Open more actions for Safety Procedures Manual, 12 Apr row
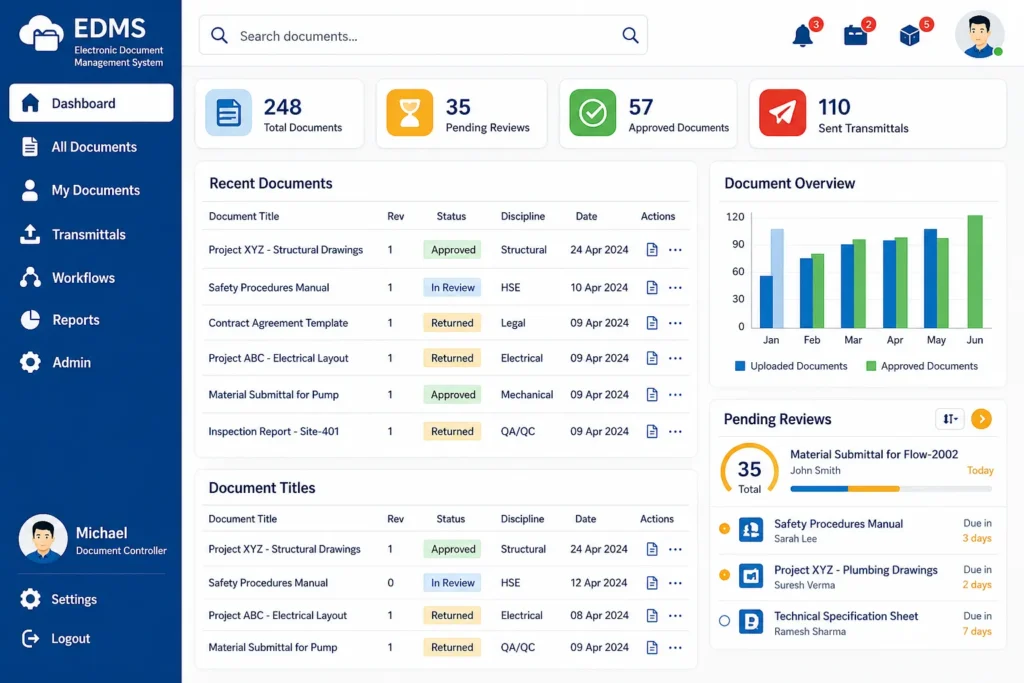1024x683 pixels. tap(675, 582)
